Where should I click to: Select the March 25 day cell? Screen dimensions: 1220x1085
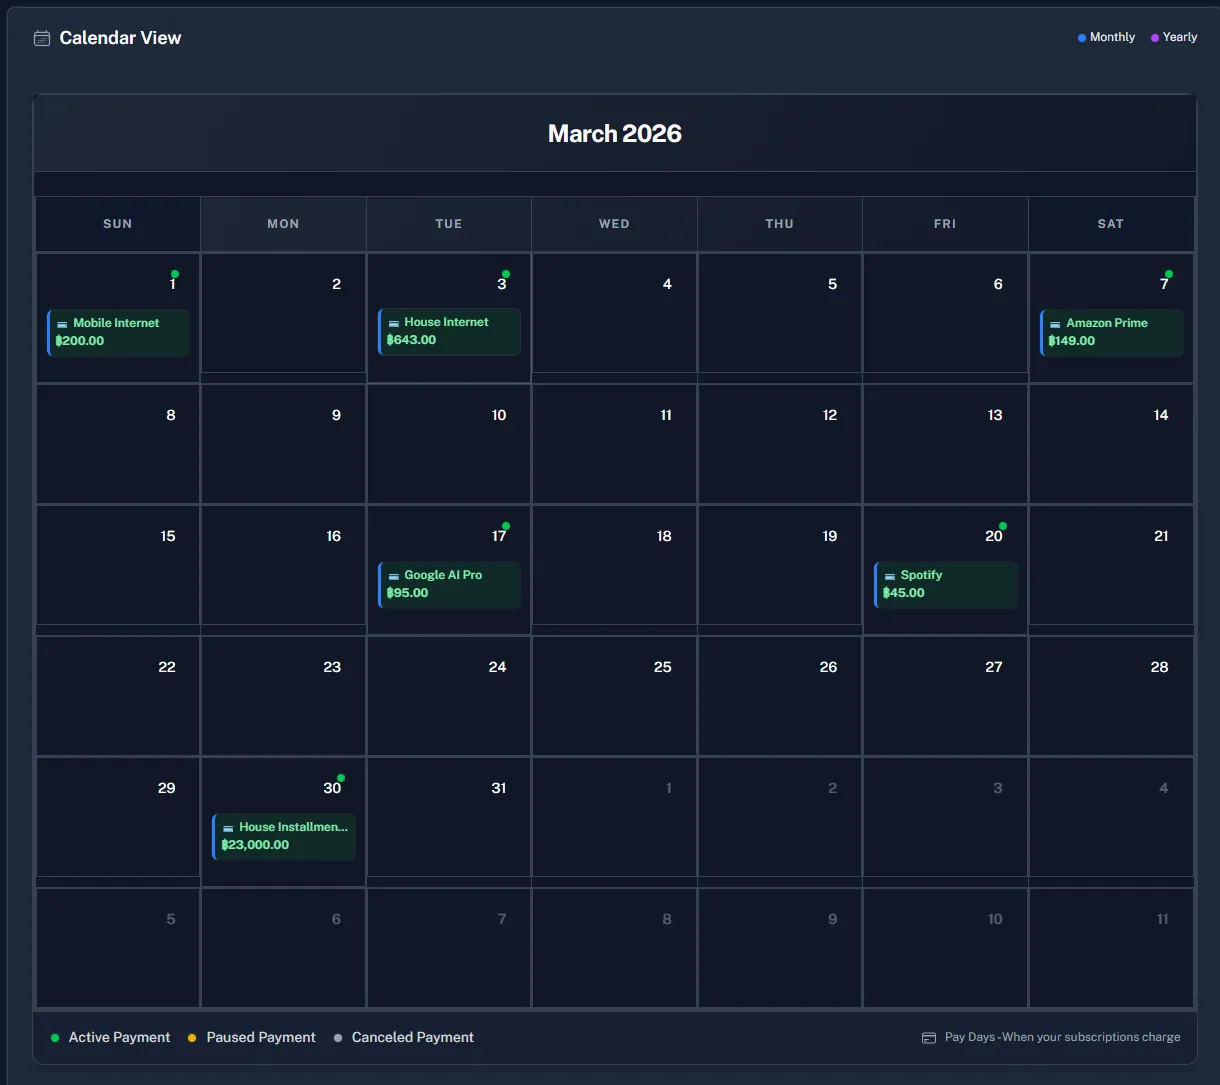(x=614, y=696)
